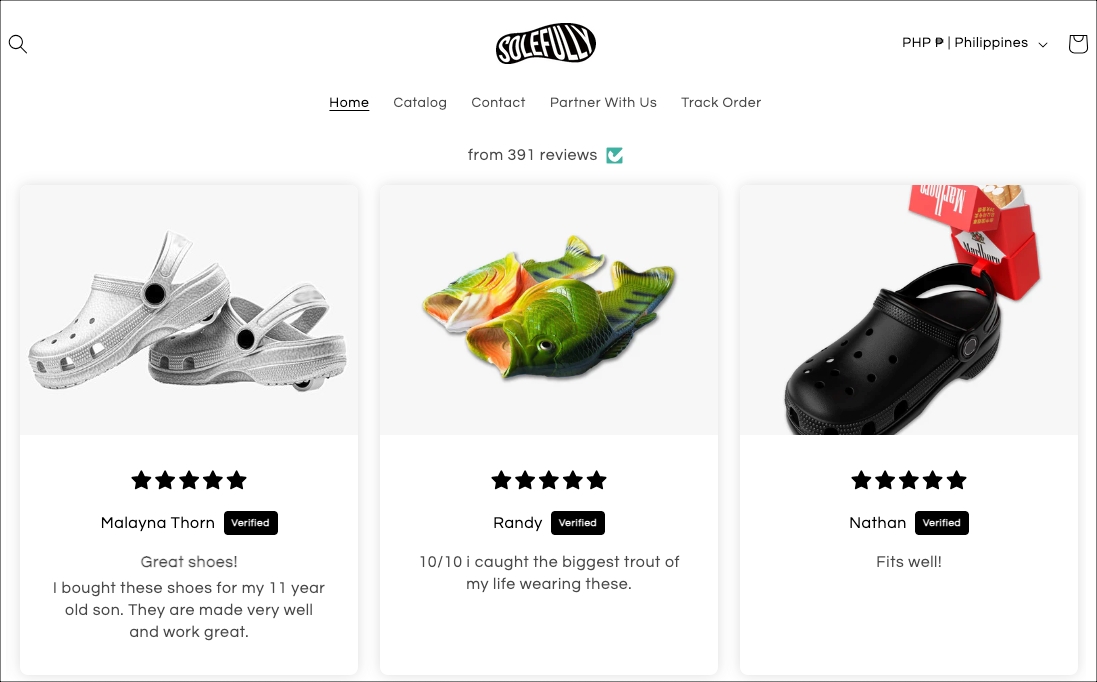Click the Solefully logo

(x=546, y=43)
